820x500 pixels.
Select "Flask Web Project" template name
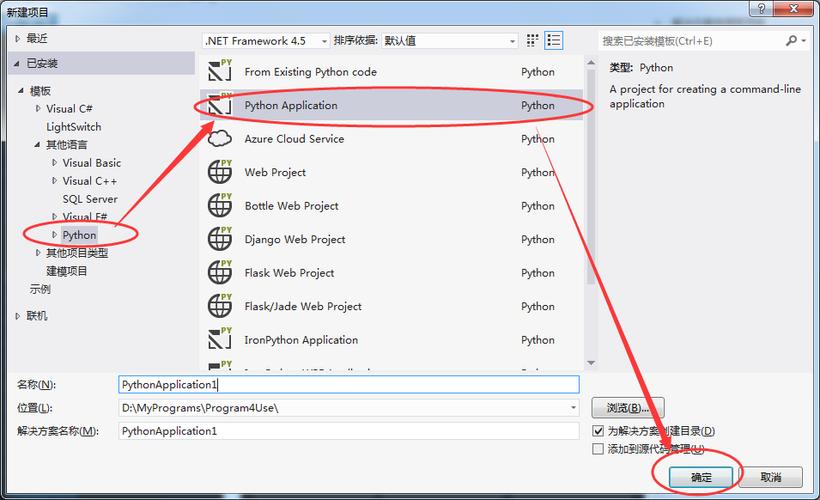pos(289,272)
